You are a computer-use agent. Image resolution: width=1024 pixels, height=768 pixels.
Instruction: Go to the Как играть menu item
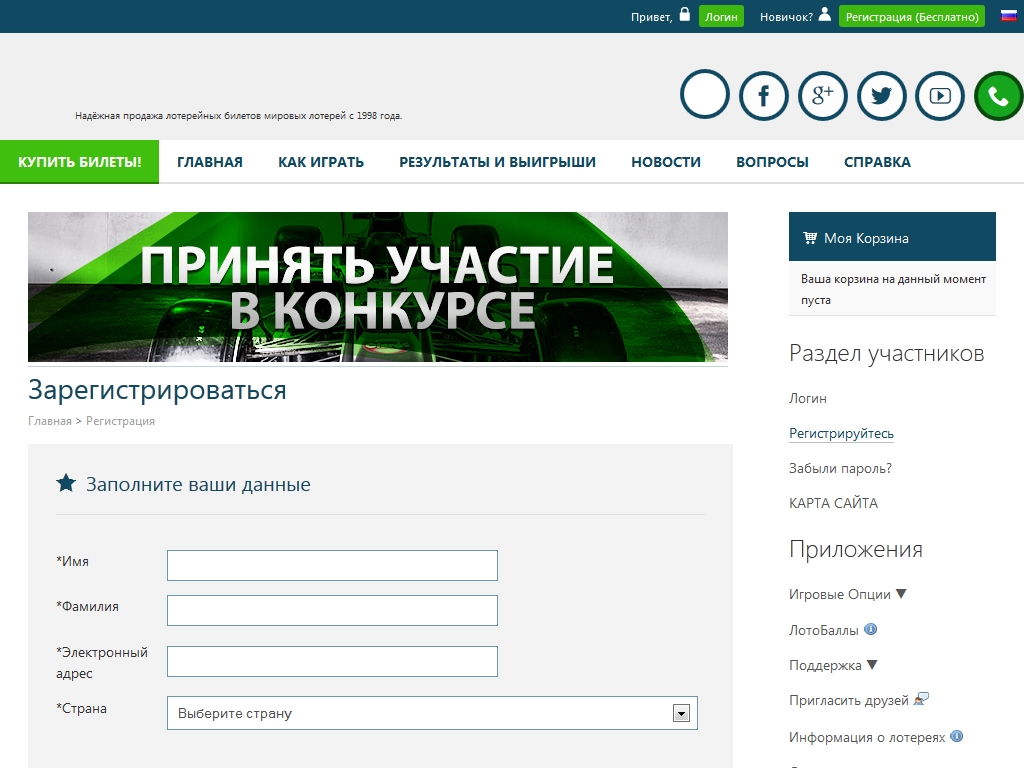321,162
